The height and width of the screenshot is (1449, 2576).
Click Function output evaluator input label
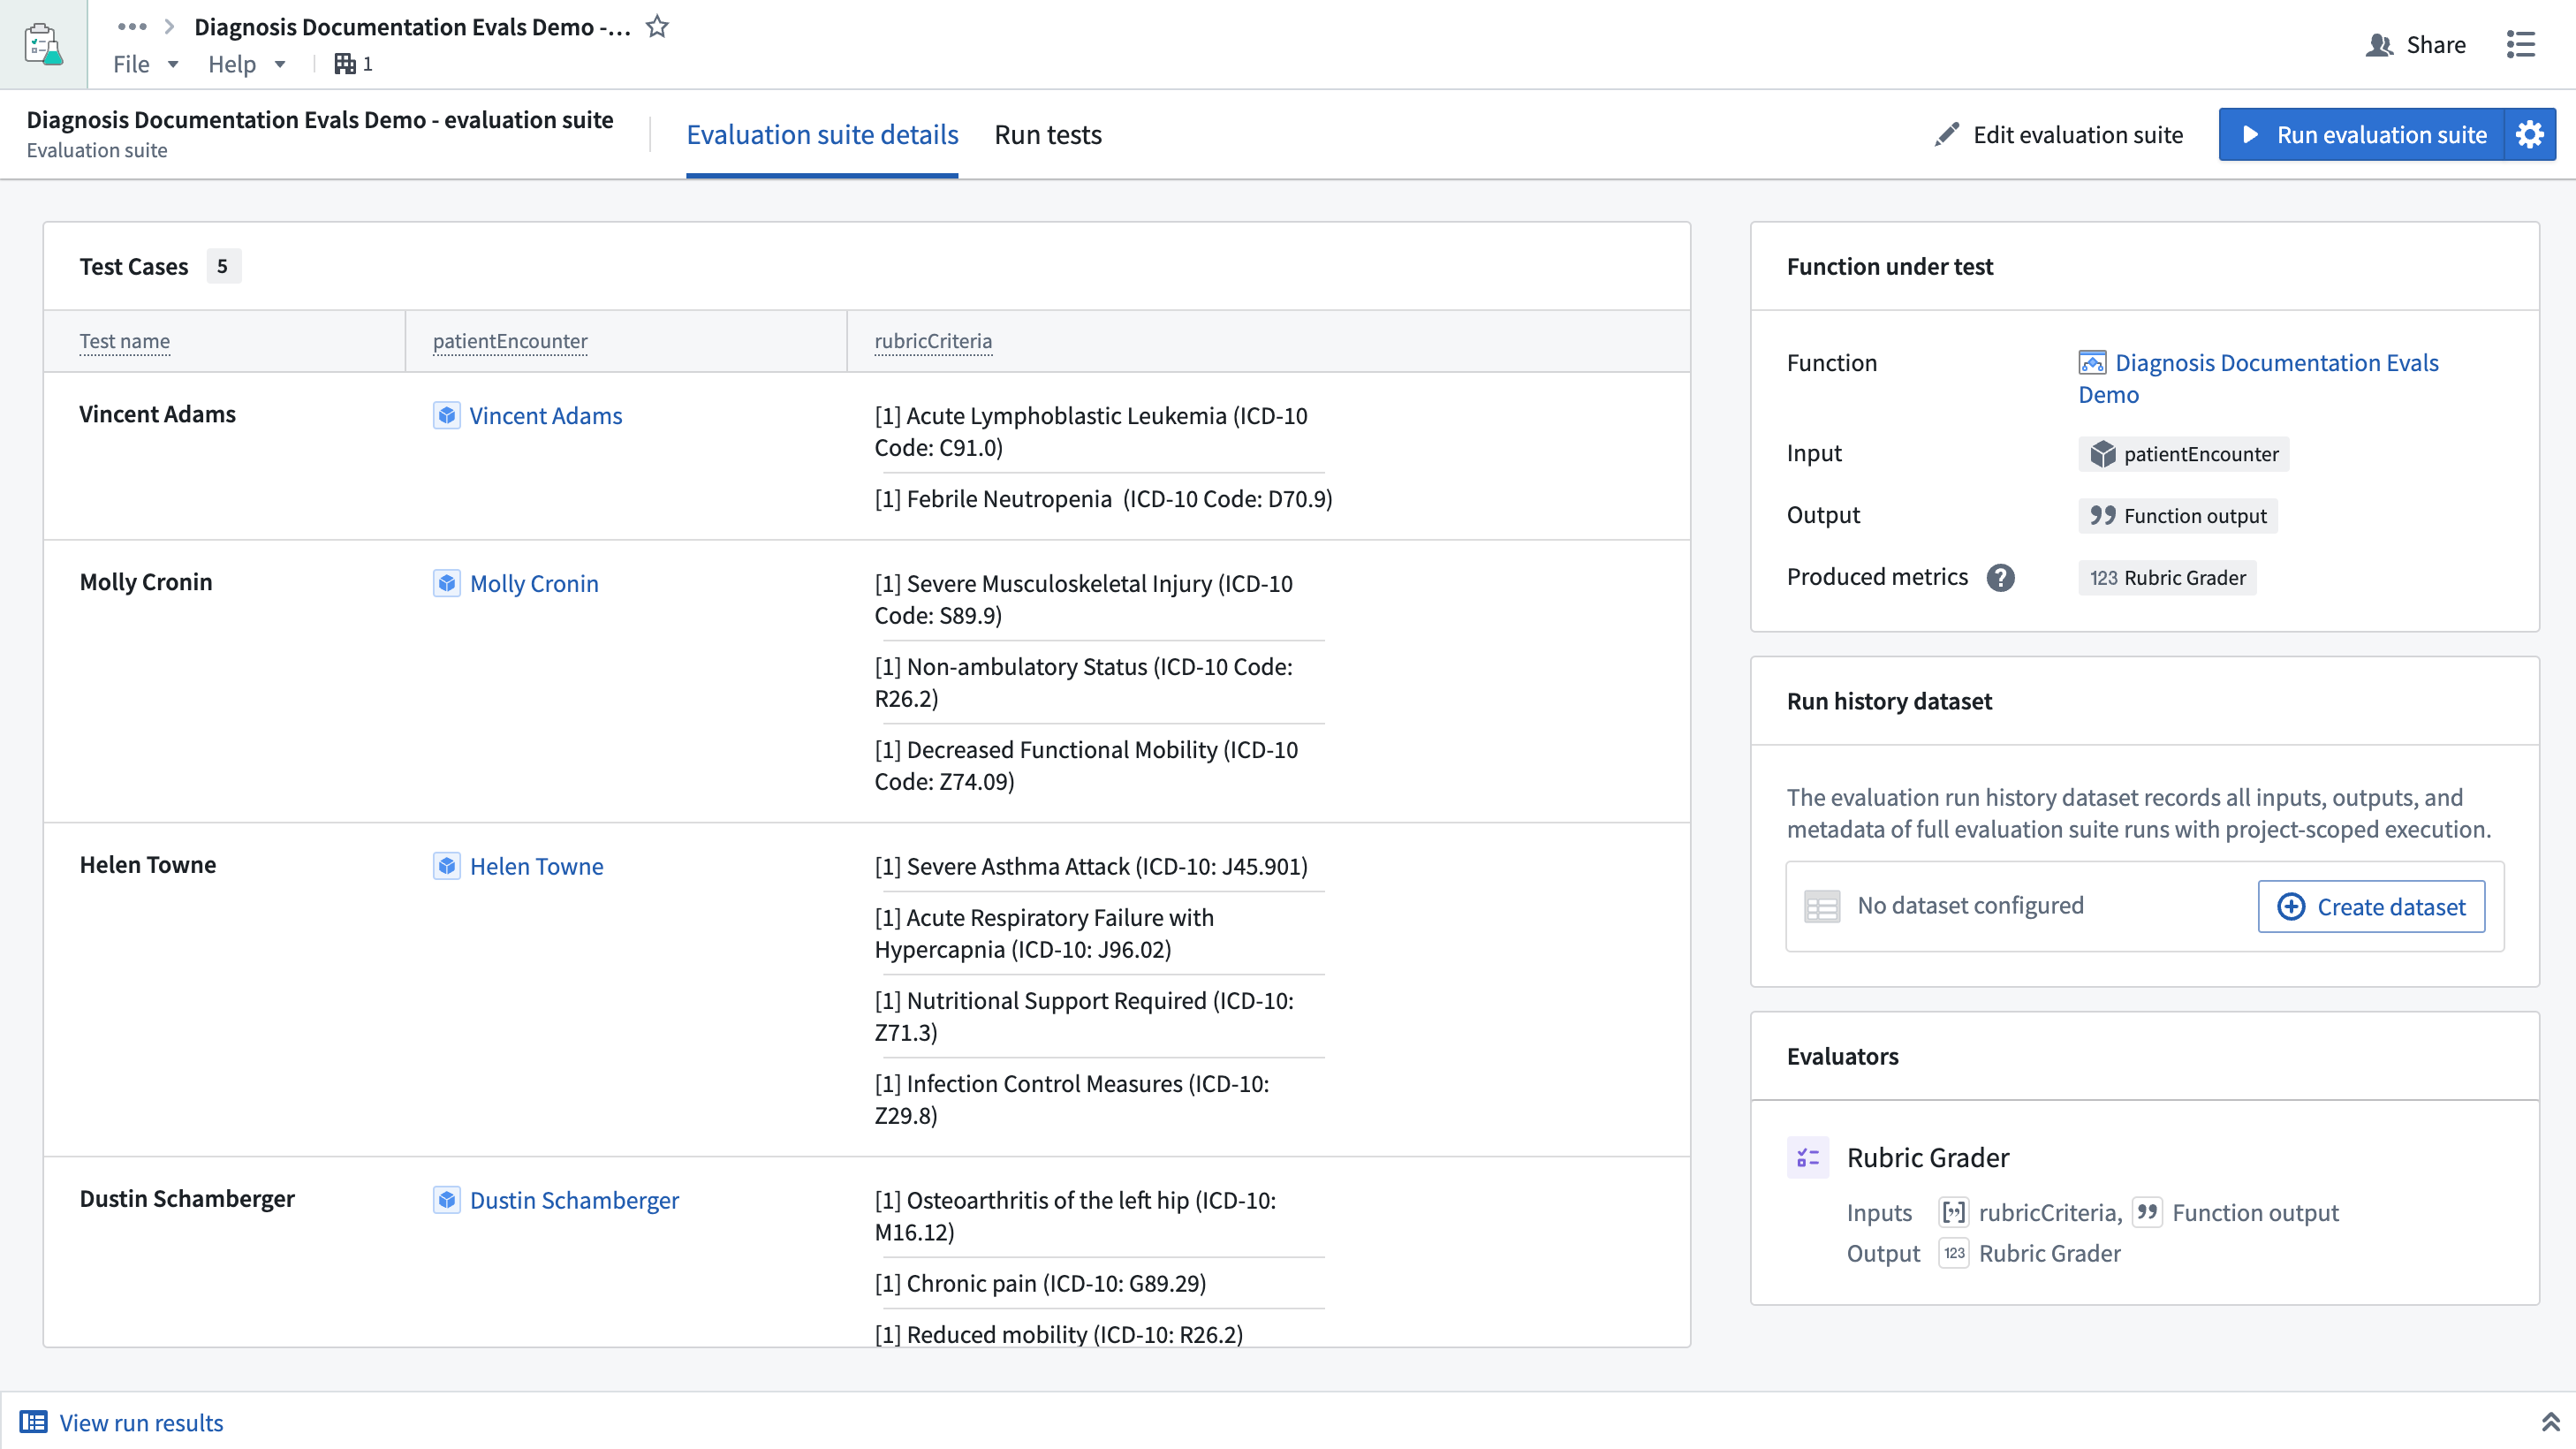[2255, 1212]
